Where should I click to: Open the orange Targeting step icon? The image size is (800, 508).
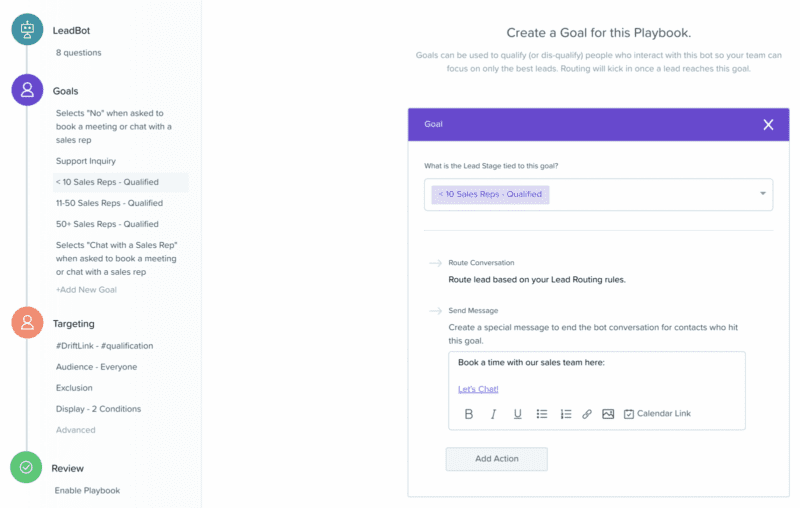[28, 322]
